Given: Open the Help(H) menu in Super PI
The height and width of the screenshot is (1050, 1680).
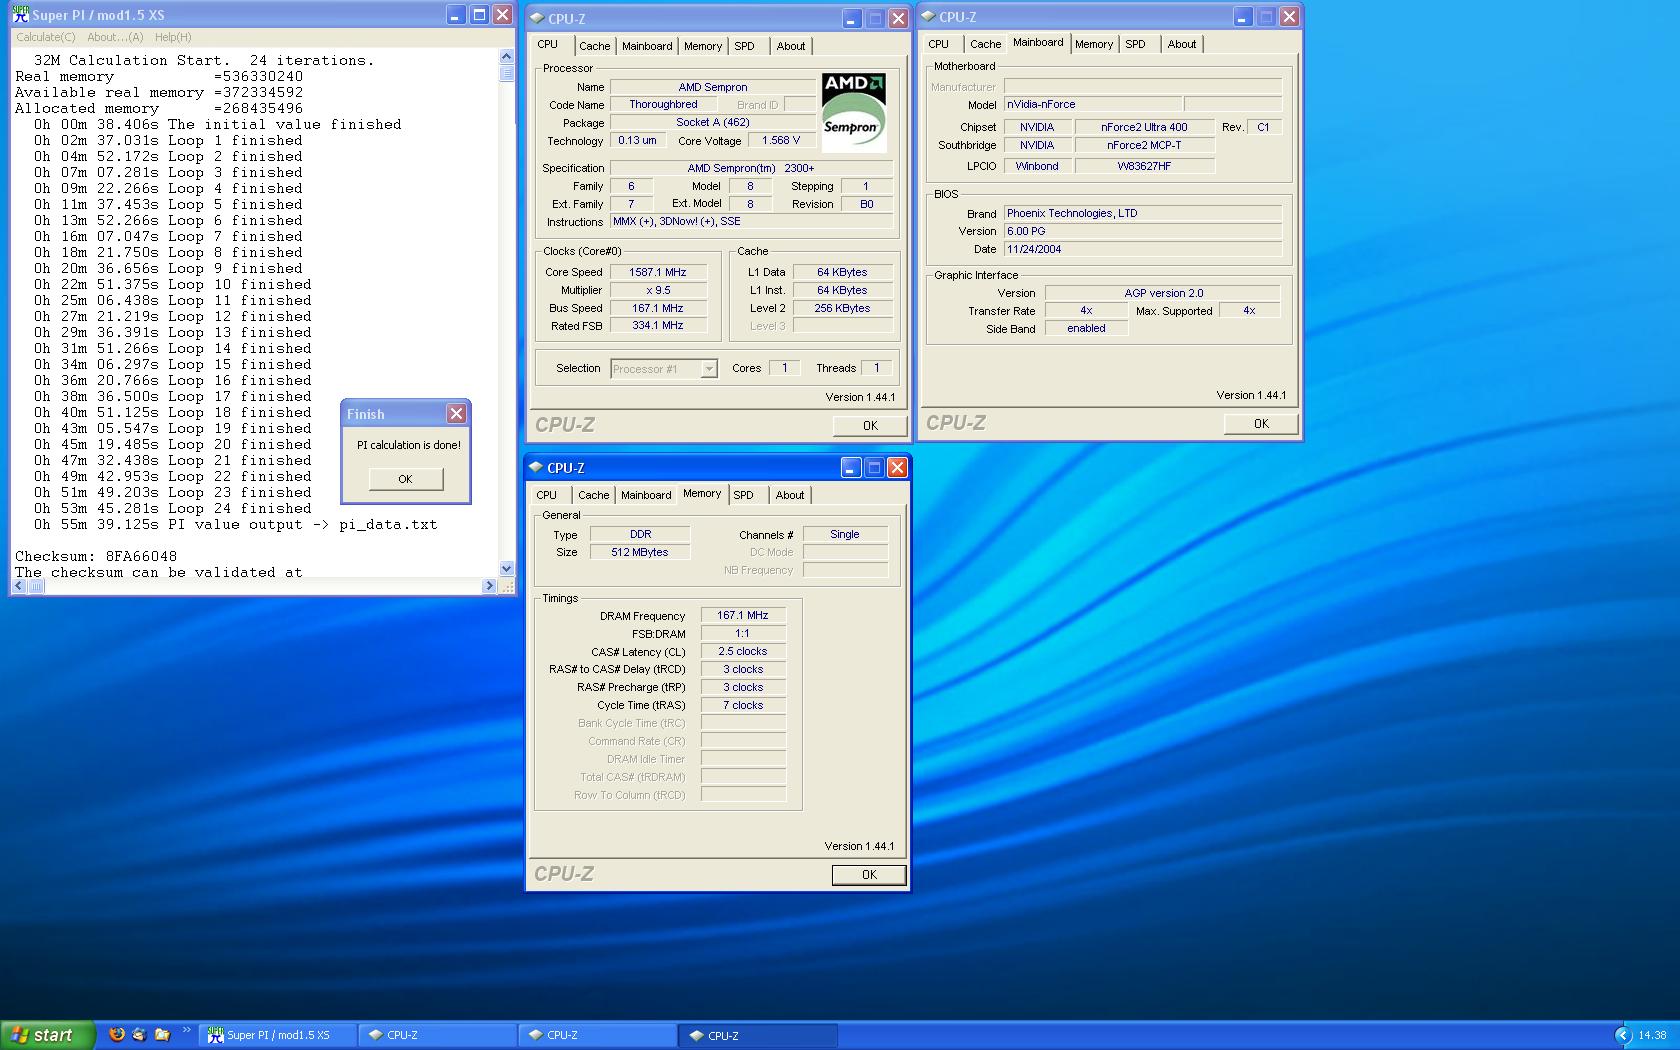Looking at the screenshot, I should coord(173,37).
